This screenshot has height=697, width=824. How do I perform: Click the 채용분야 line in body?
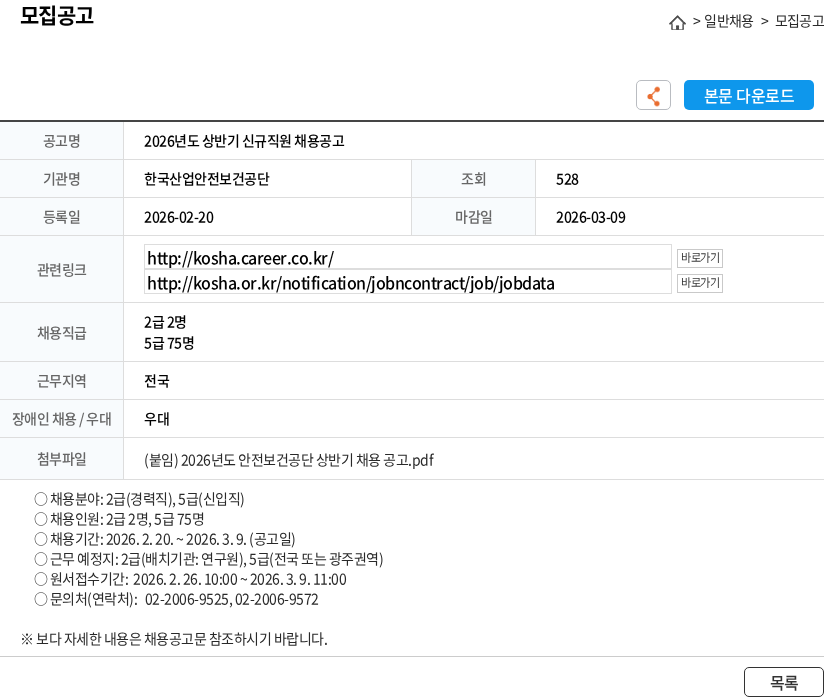139,499
